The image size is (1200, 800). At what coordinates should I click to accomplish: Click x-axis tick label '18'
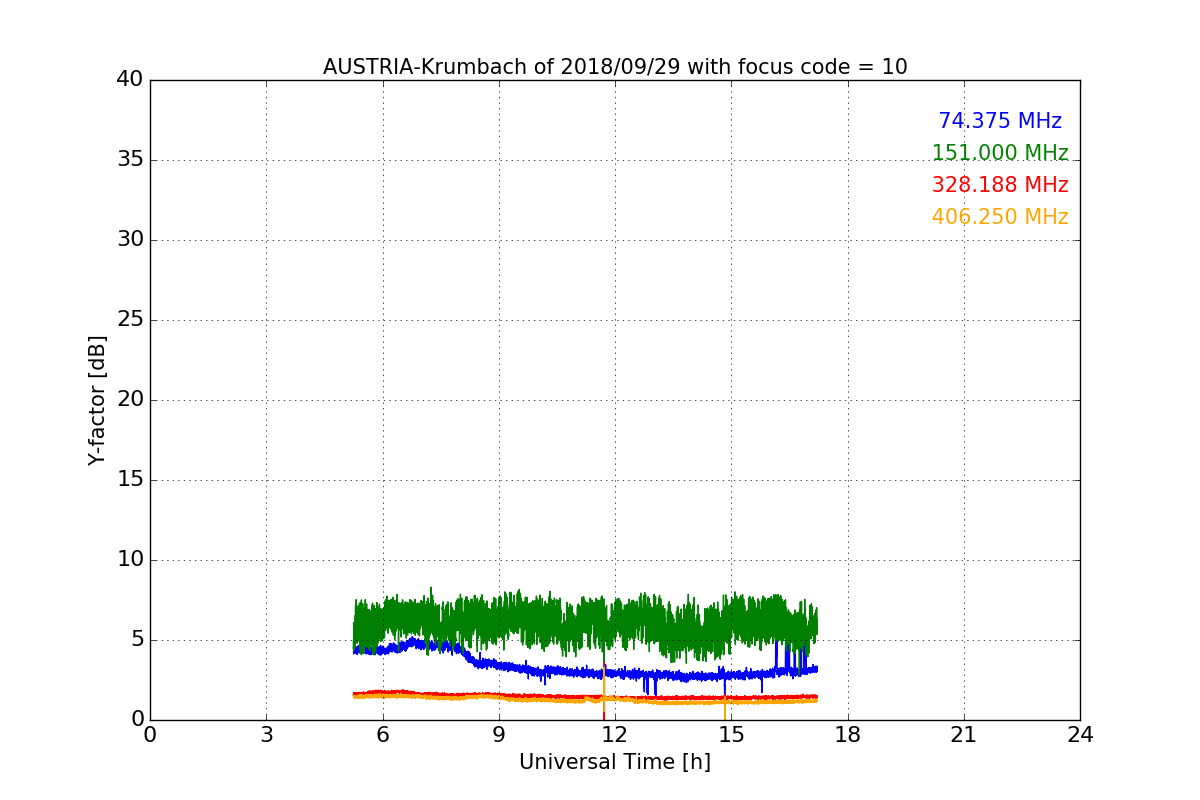[848, 735]
